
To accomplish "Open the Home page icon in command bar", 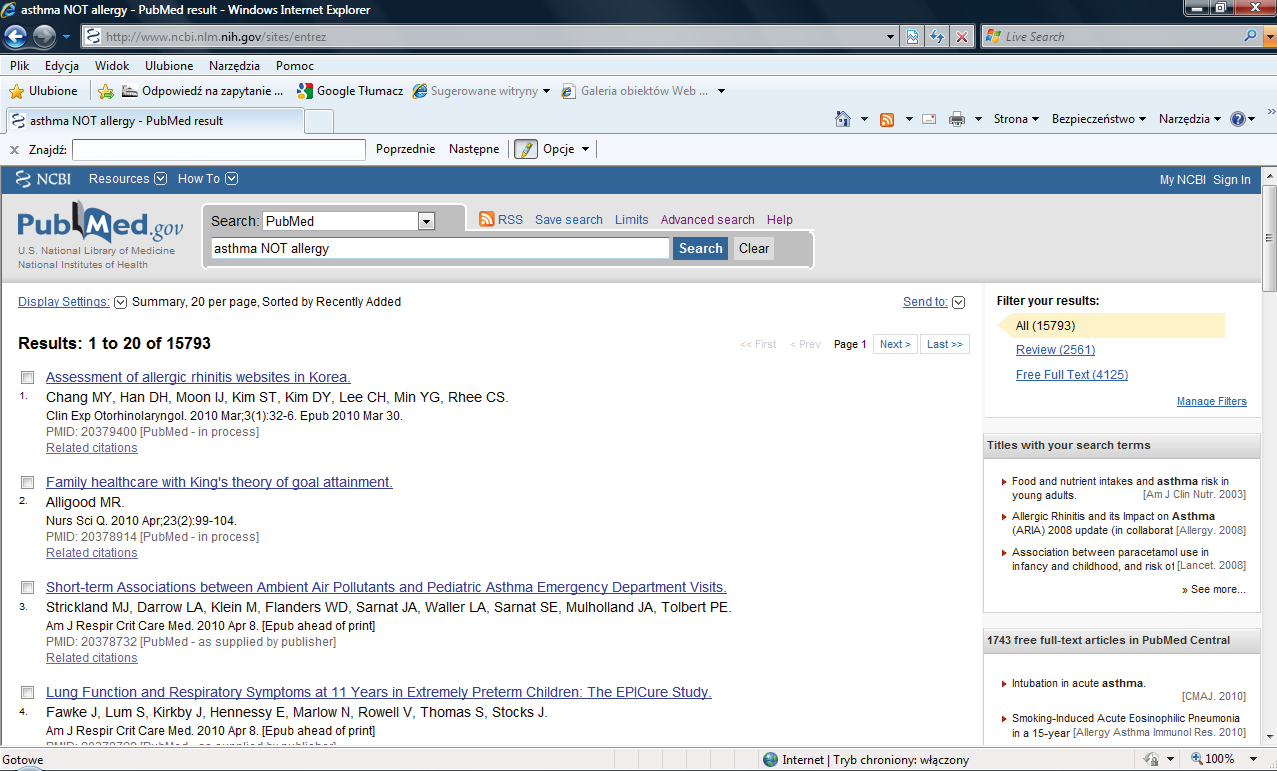I will click(844, 119).
